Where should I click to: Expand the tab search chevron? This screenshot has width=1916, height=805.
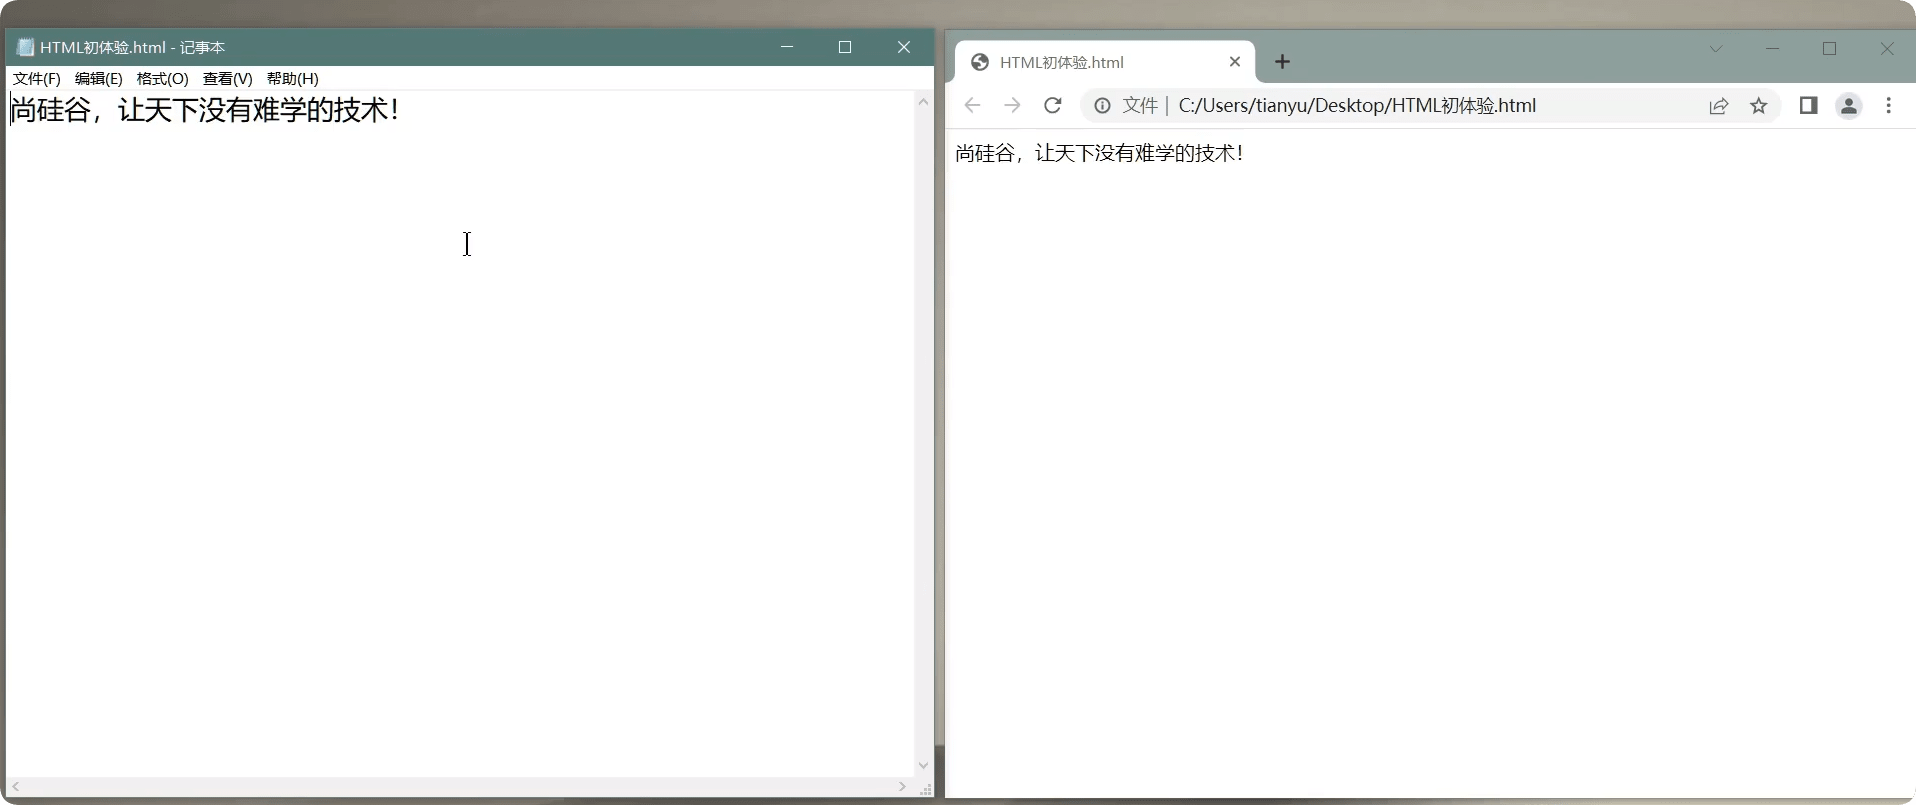(1716, 49)
